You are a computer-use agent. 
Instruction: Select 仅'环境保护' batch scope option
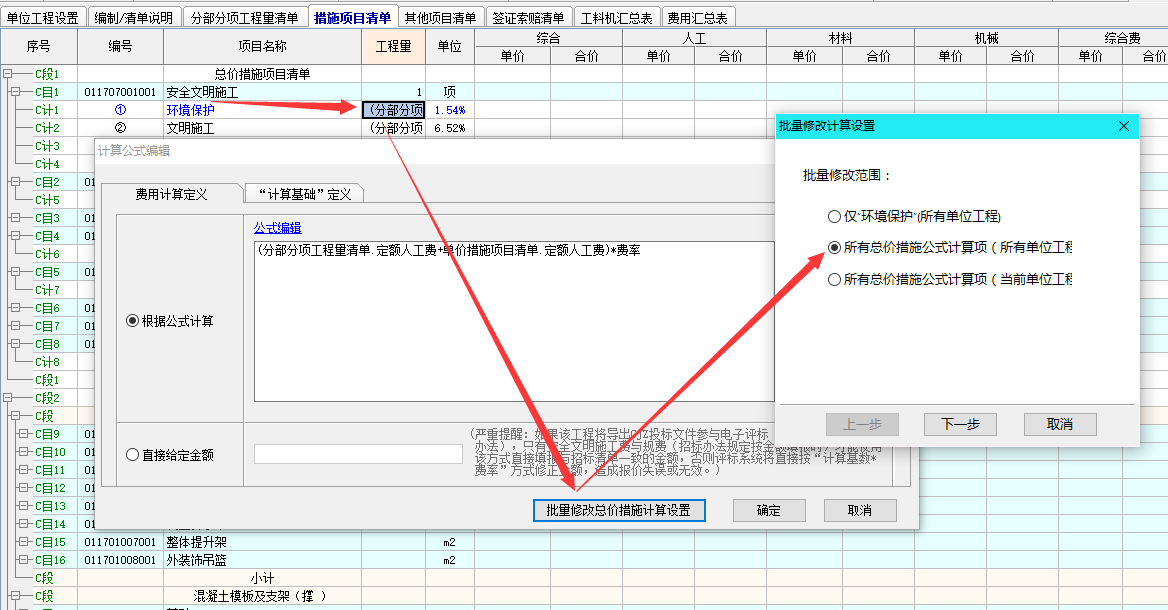[x=834, y=216]
